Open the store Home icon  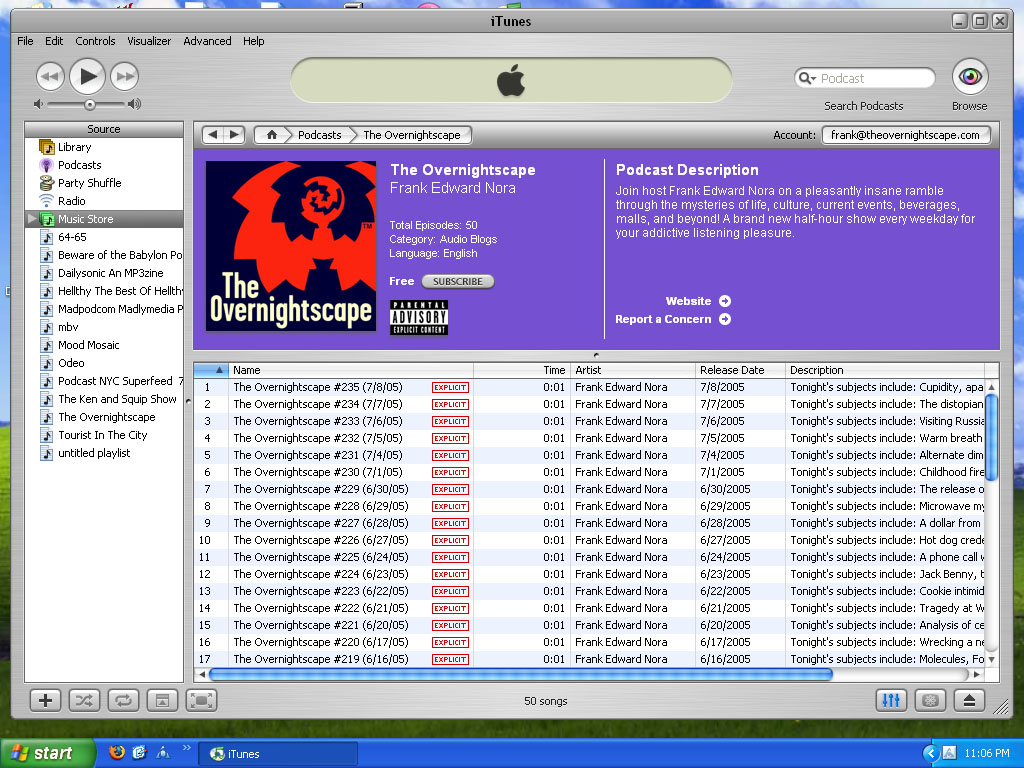pyautogui.click(x=272, y=135)
